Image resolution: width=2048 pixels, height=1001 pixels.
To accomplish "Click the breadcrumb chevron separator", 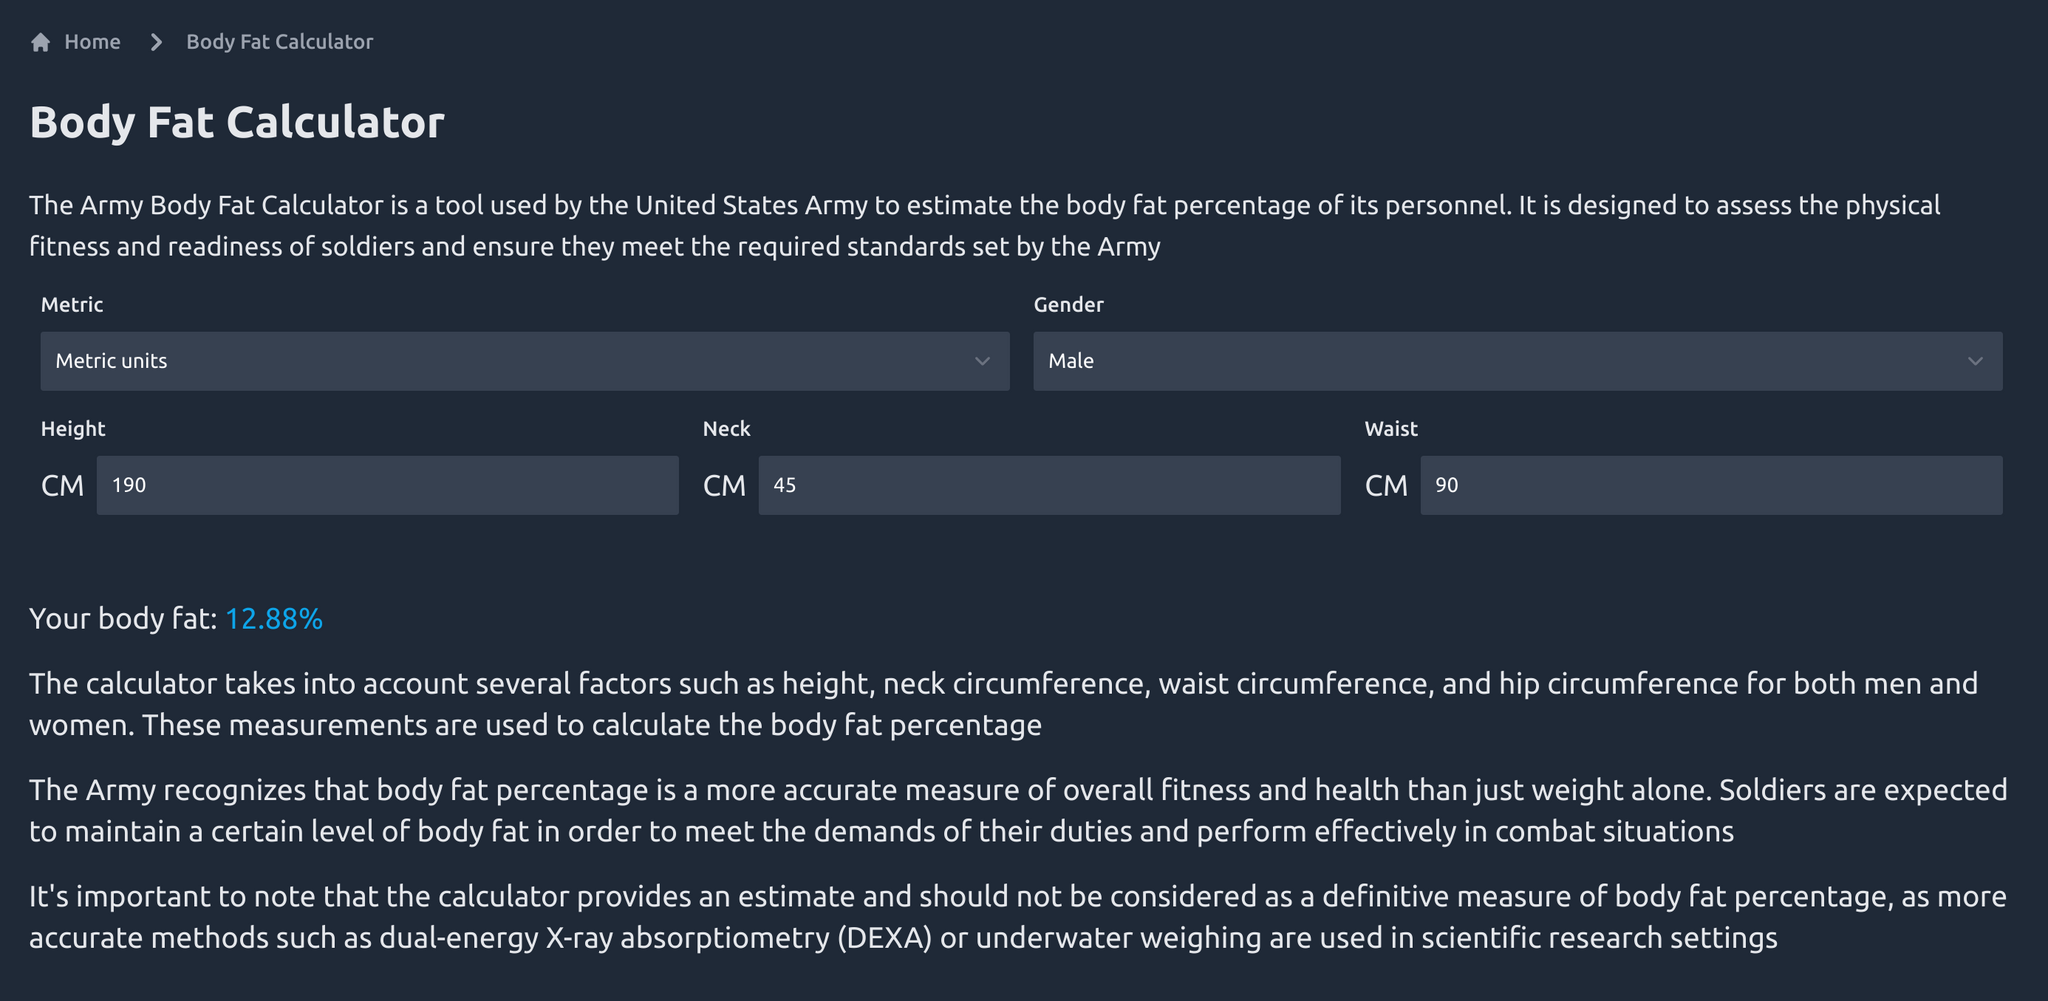I will point(156,42).
